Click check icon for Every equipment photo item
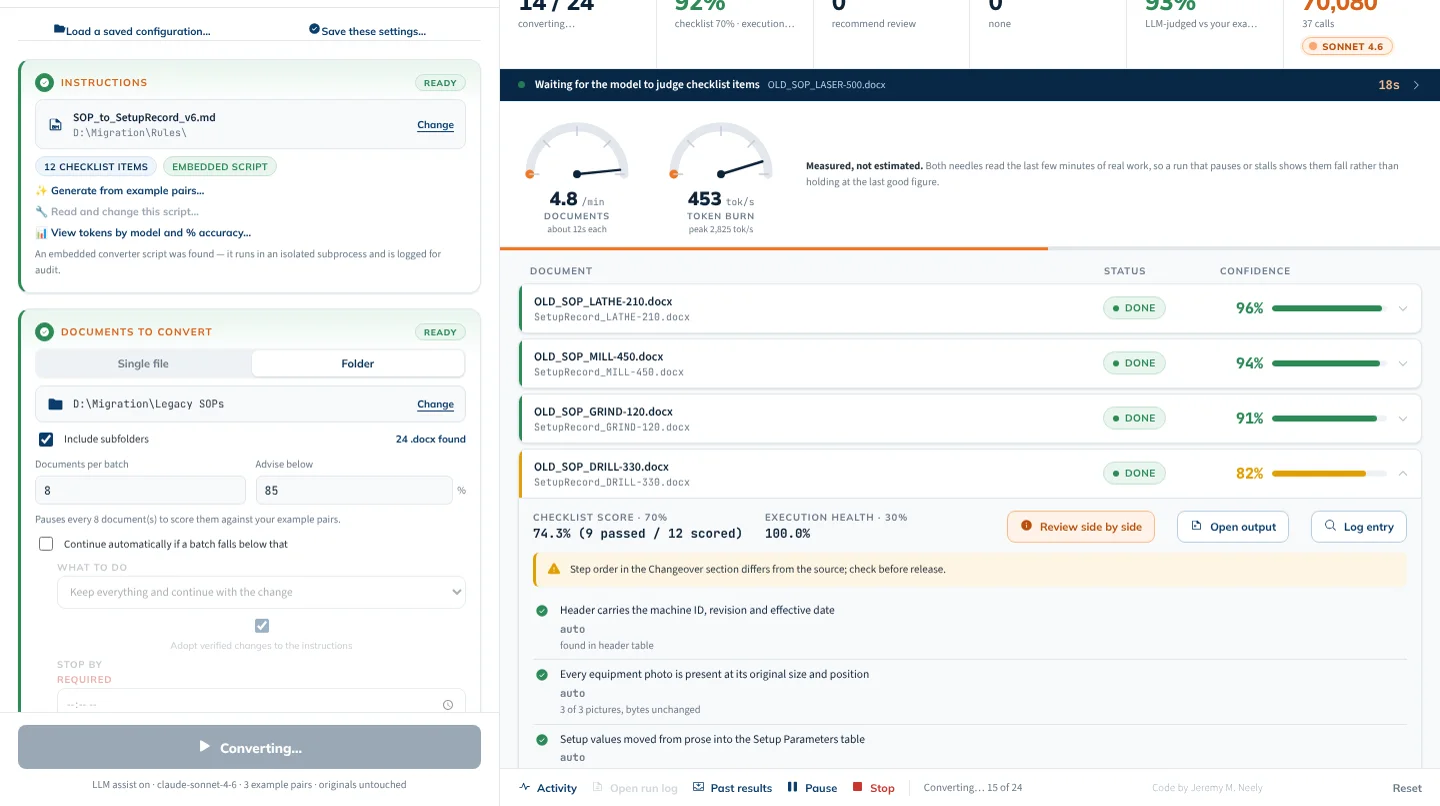 (542, 675)
